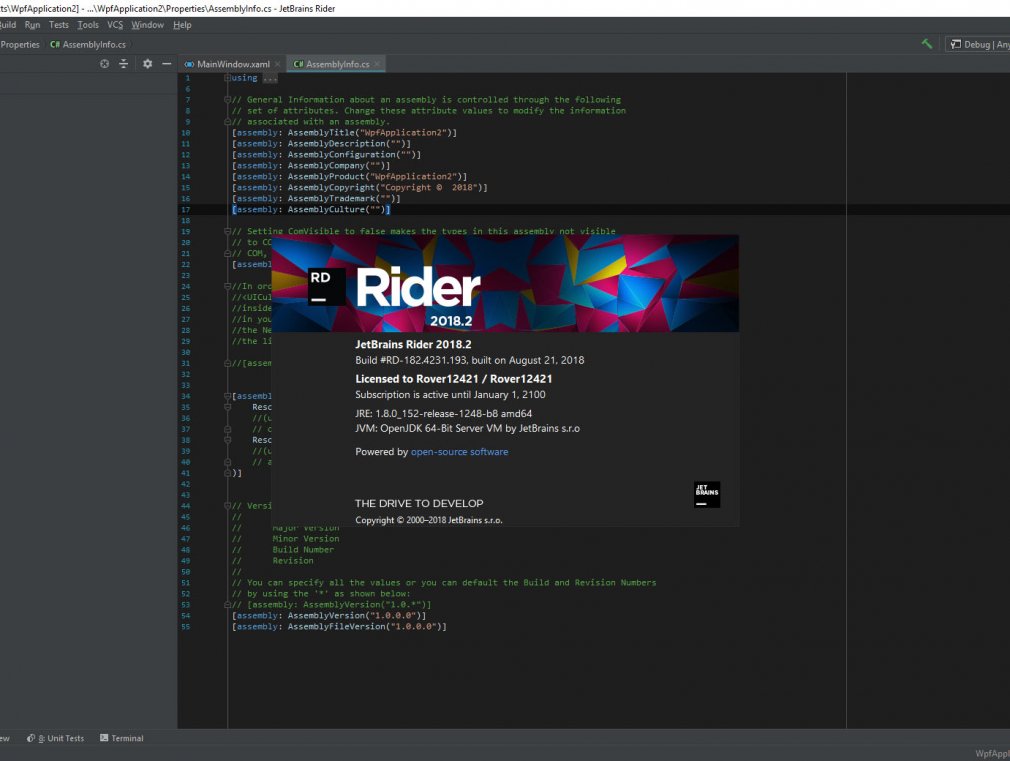Screen dimensions: 1010x761
Task: Click the AssemblyTrademark line in the editor
Action: (316, 198)
